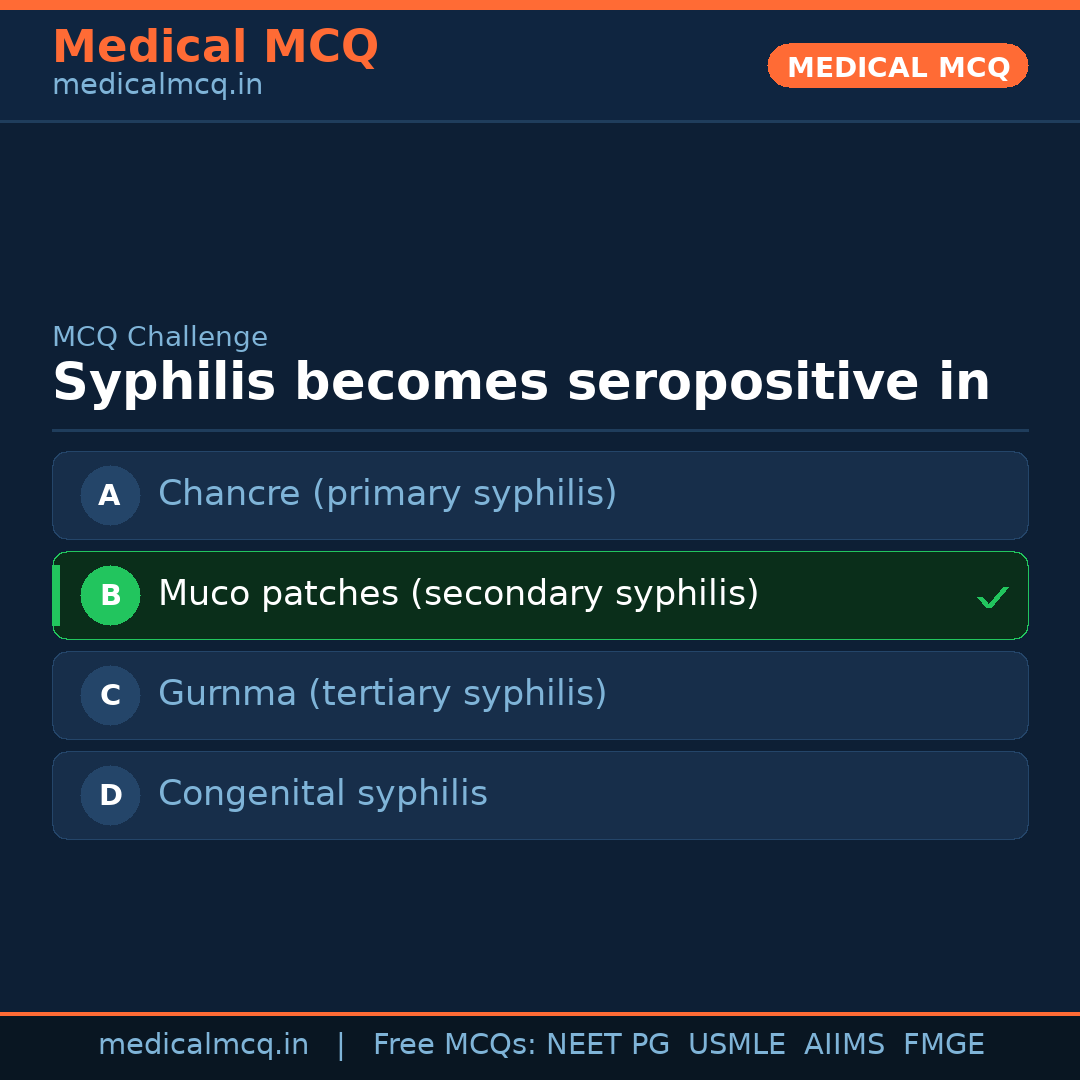
Task: Select answer Muco patches (secondary syphilis)
Action: tap(458, 594)
